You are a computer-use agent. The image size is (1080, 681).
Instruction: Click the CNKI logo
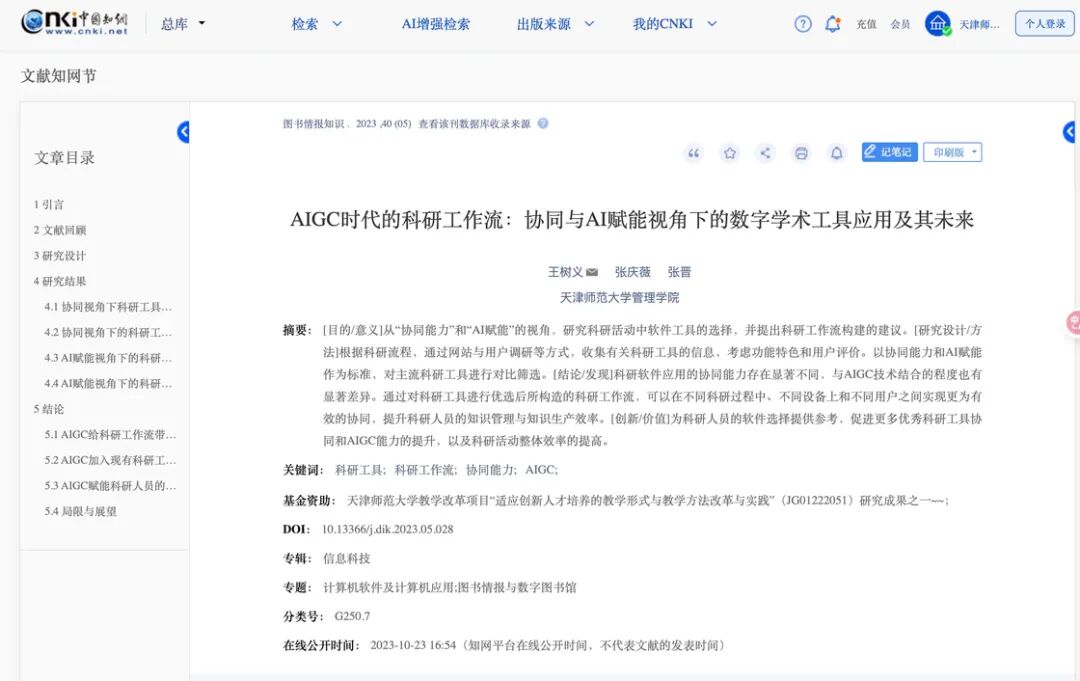tap(74, 23)
